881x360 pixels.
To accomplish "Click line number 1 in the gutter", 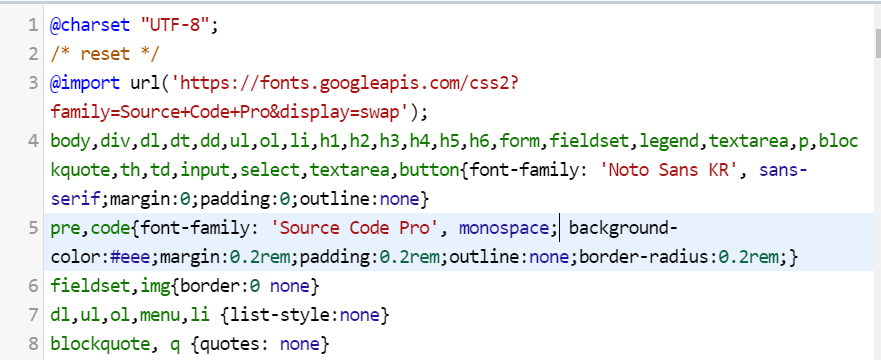I will click(x=33, y=25).
